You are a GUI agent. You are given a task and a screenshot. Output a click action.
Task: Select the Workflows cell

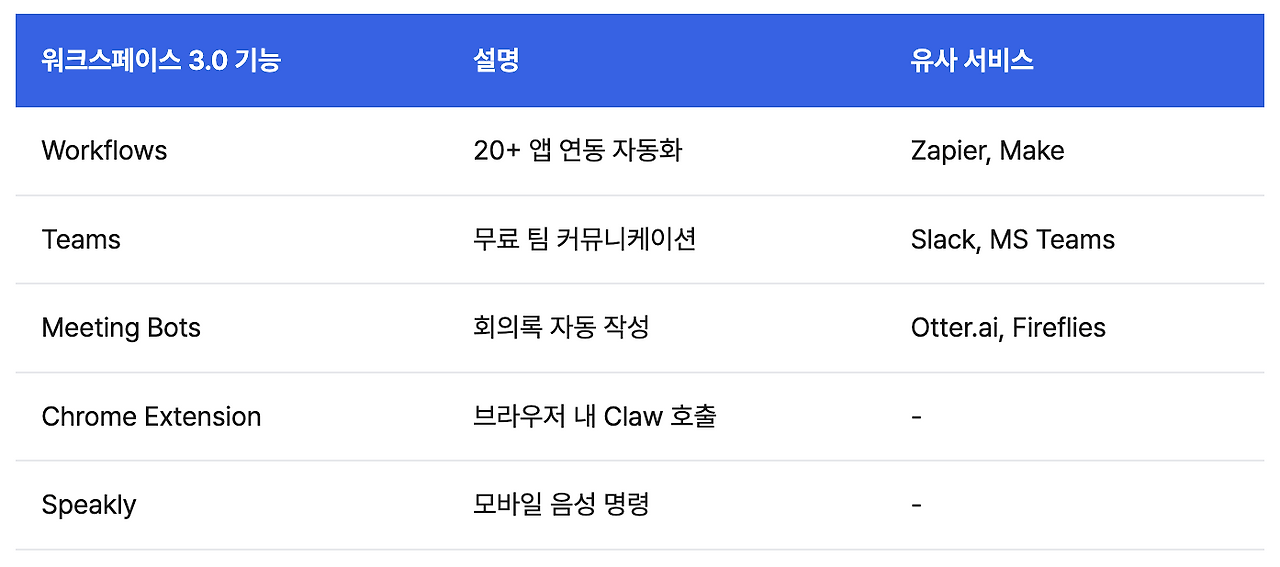point(104,151)
